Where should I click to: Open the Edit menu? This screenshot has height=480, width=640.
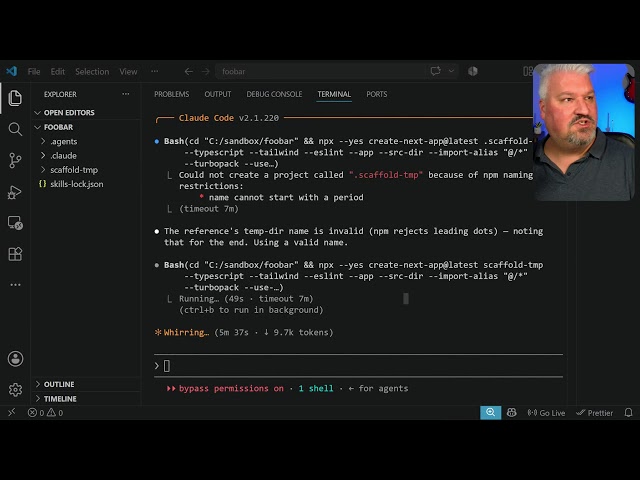click(58, 71)
